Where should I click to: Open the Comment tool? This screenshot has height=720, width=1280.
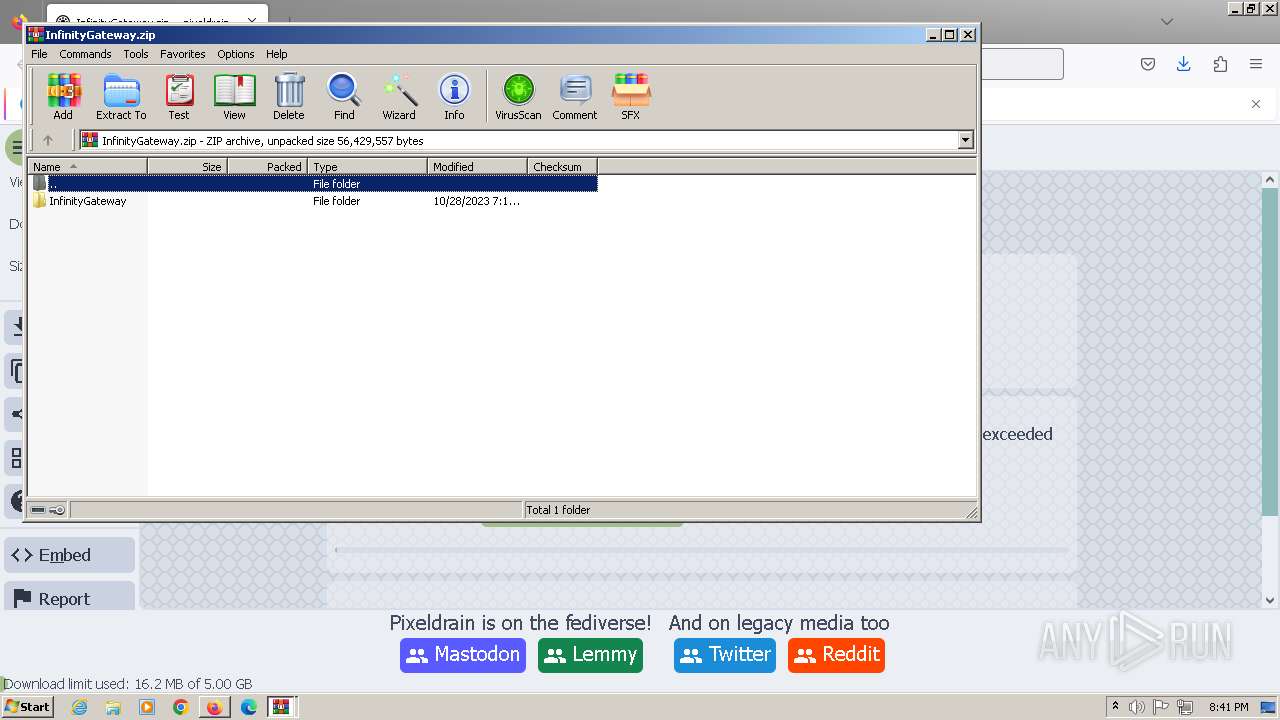[x=575, y=97]
